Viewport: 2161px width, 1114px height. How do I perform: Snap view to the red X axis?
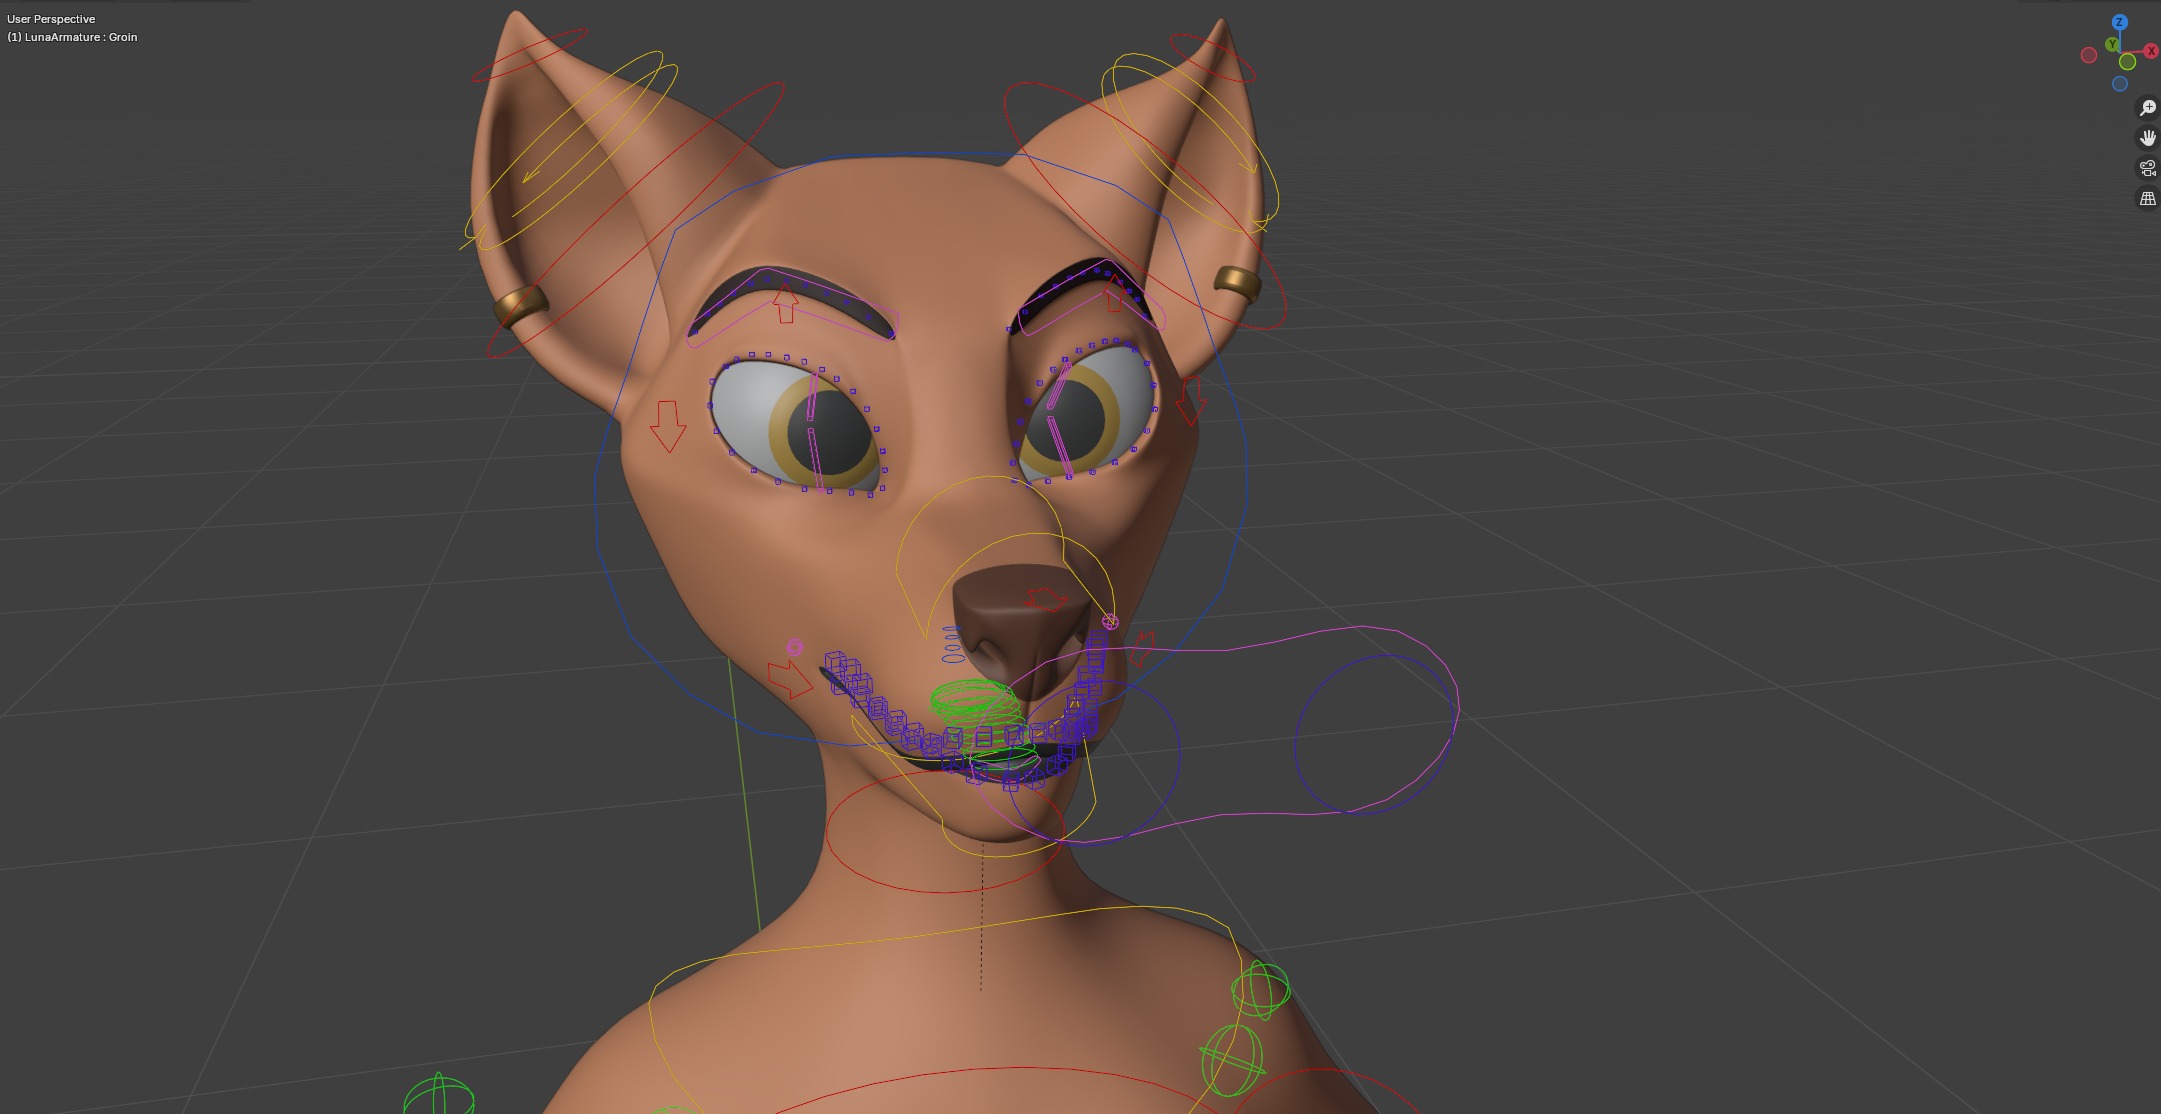click(x=2151, y=51)
